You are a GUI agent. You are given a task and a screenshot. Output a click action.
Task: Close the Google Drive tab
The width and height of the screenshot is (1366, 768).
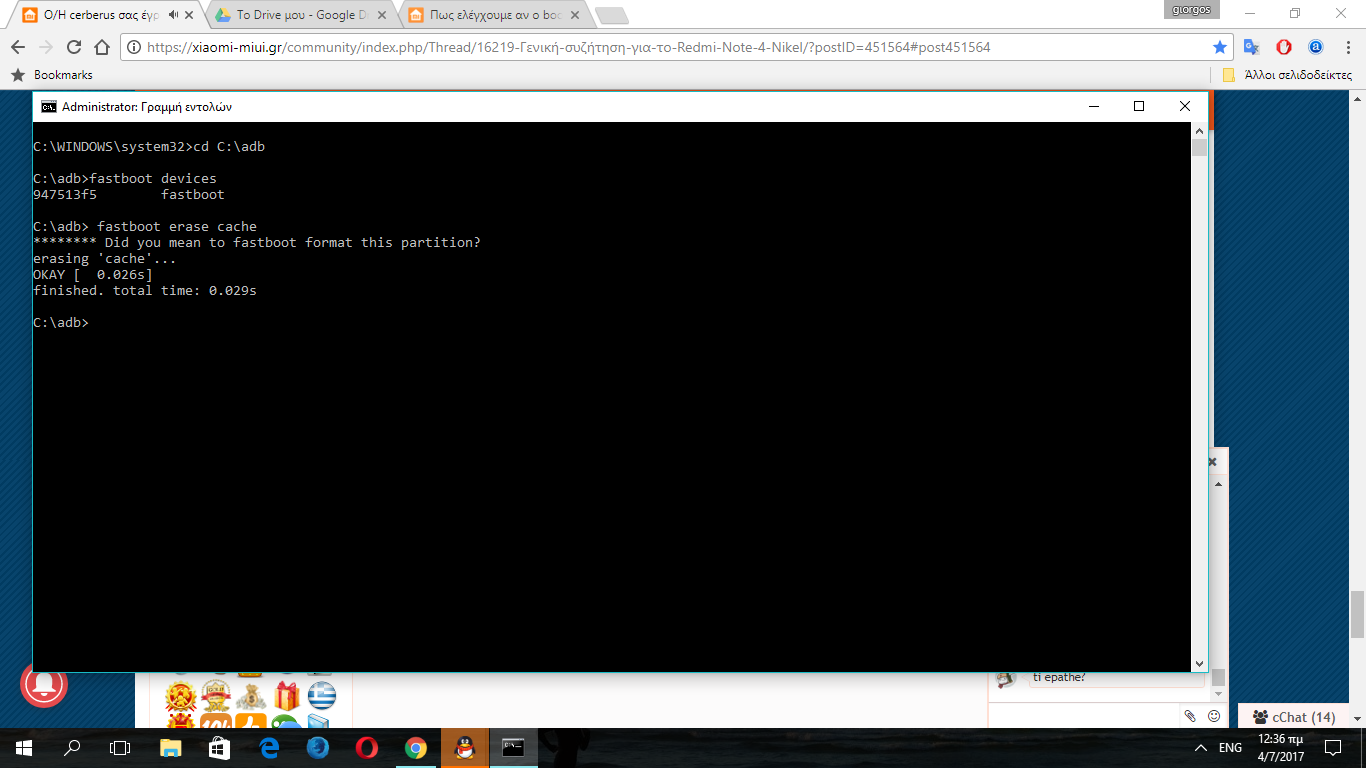(x=384, y=15)
